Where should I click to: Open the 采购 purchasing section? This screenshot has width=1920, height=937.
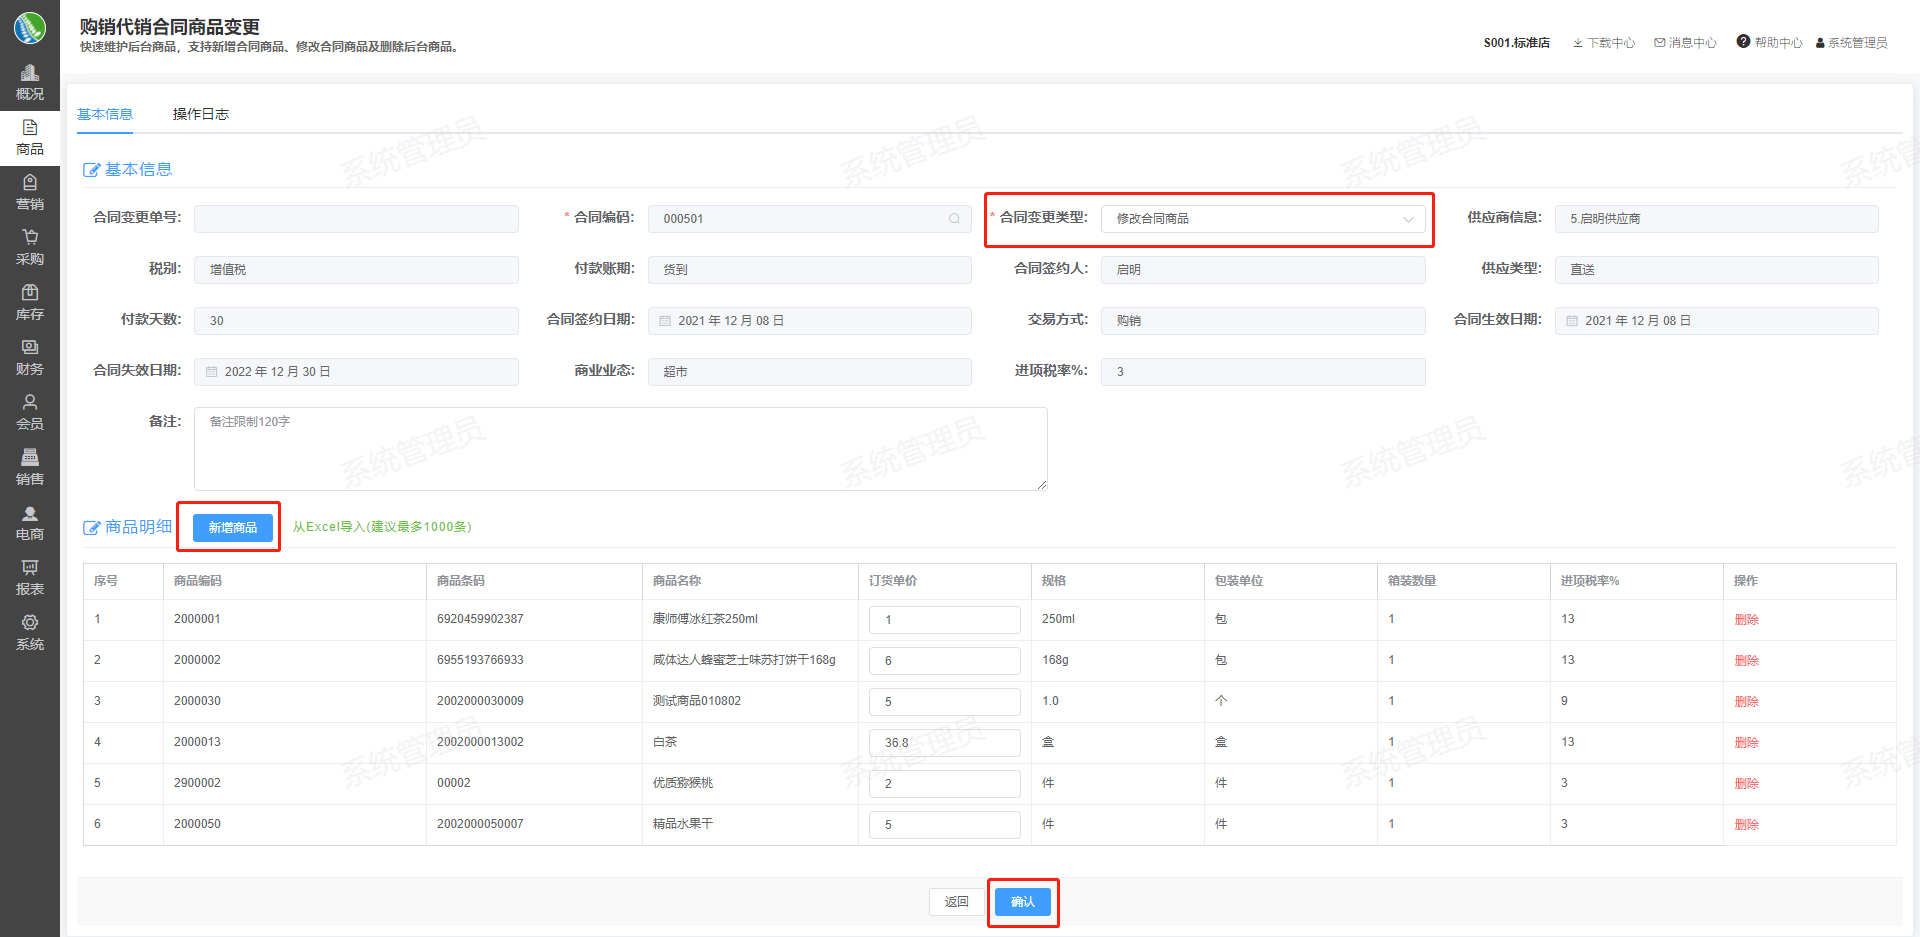coord(30,248)
